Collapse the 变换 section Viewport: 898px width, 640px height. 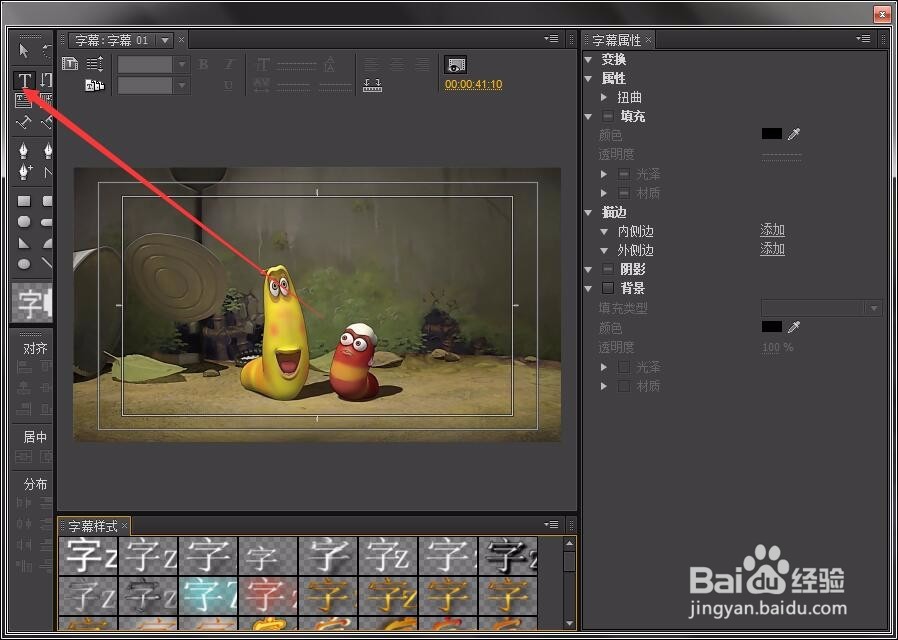[589, 60]
